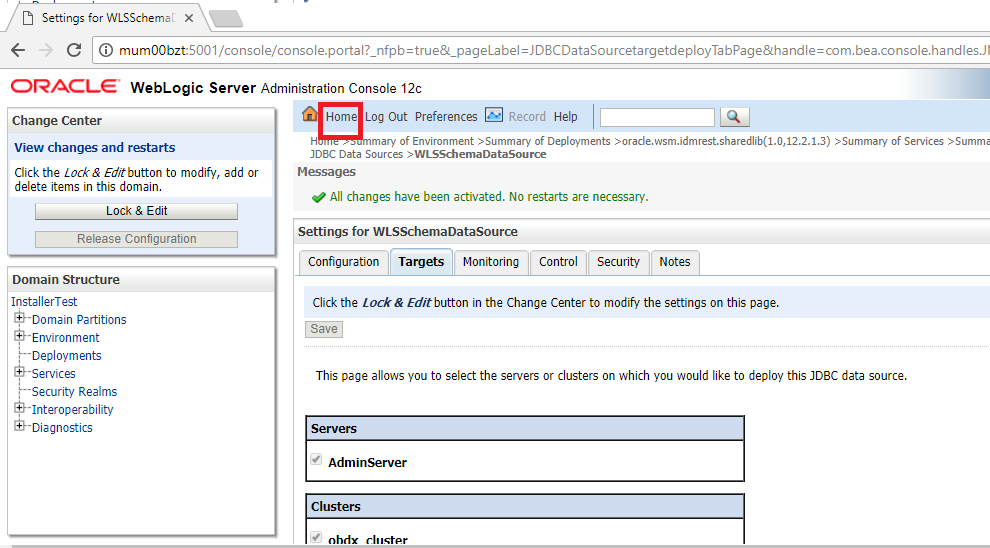Expand Services tree node

click(x=20, y=371)
